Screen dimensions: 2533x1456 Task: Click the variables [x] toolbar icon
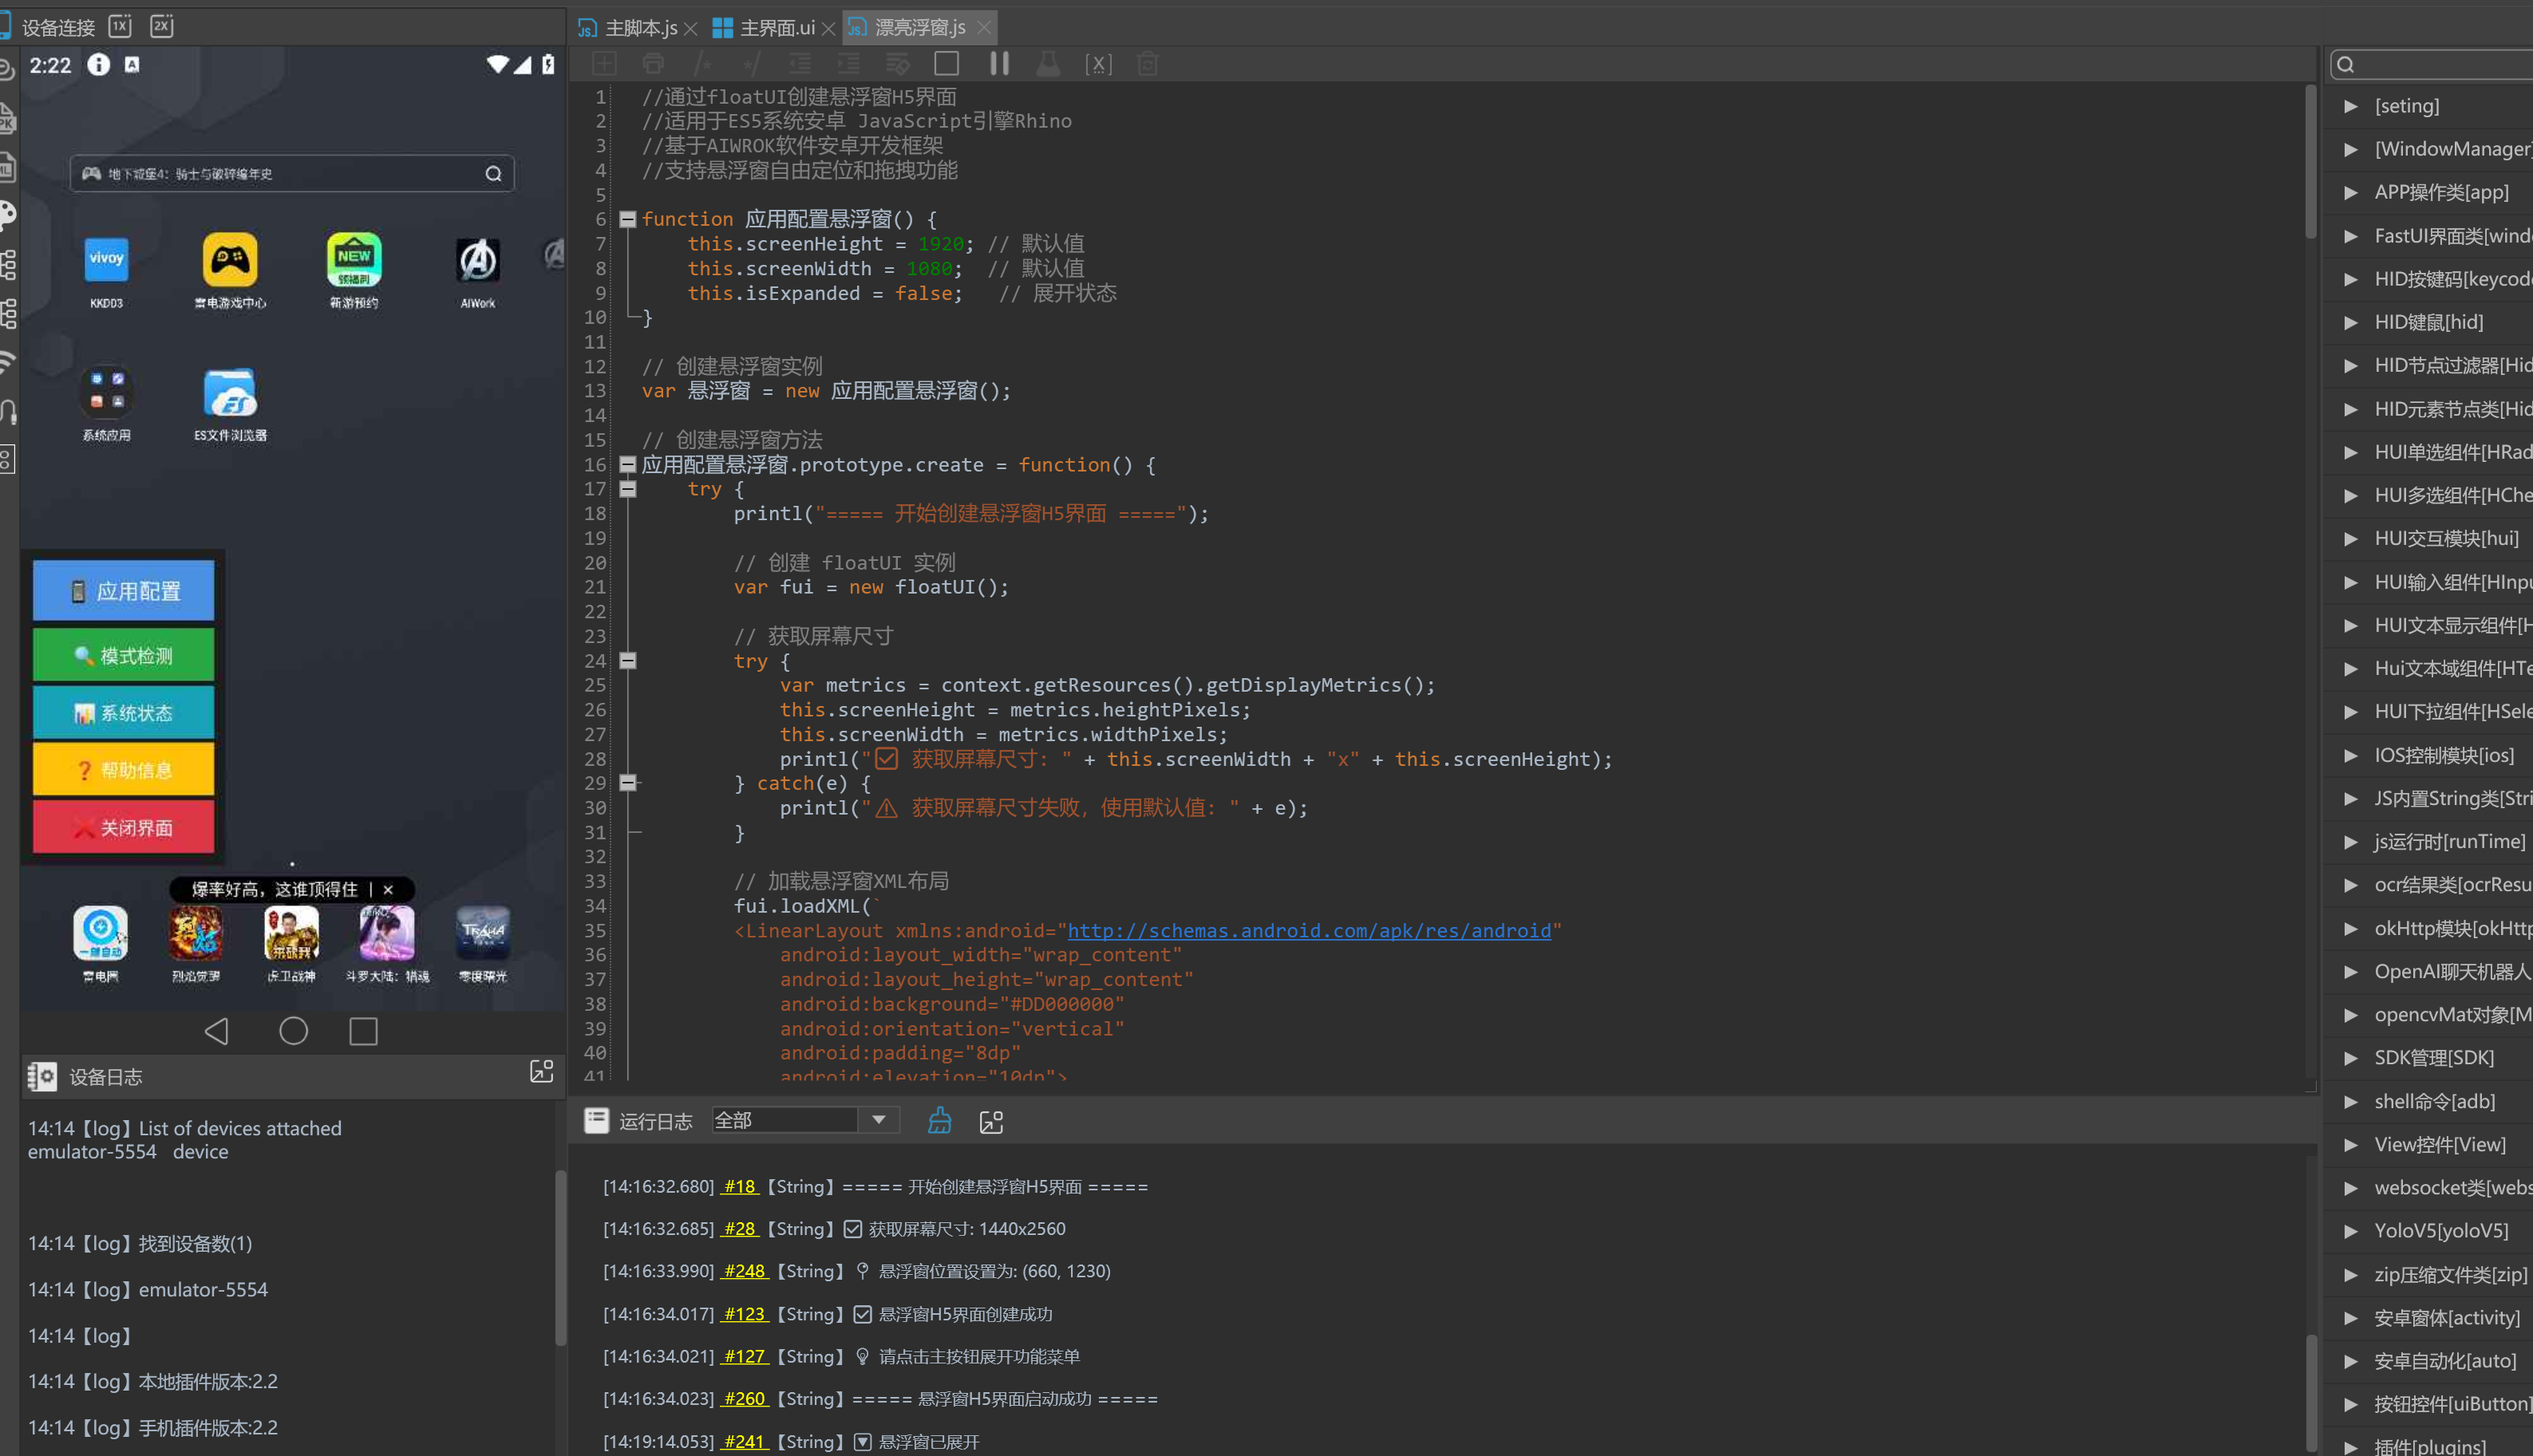[x=1098, y=64]
